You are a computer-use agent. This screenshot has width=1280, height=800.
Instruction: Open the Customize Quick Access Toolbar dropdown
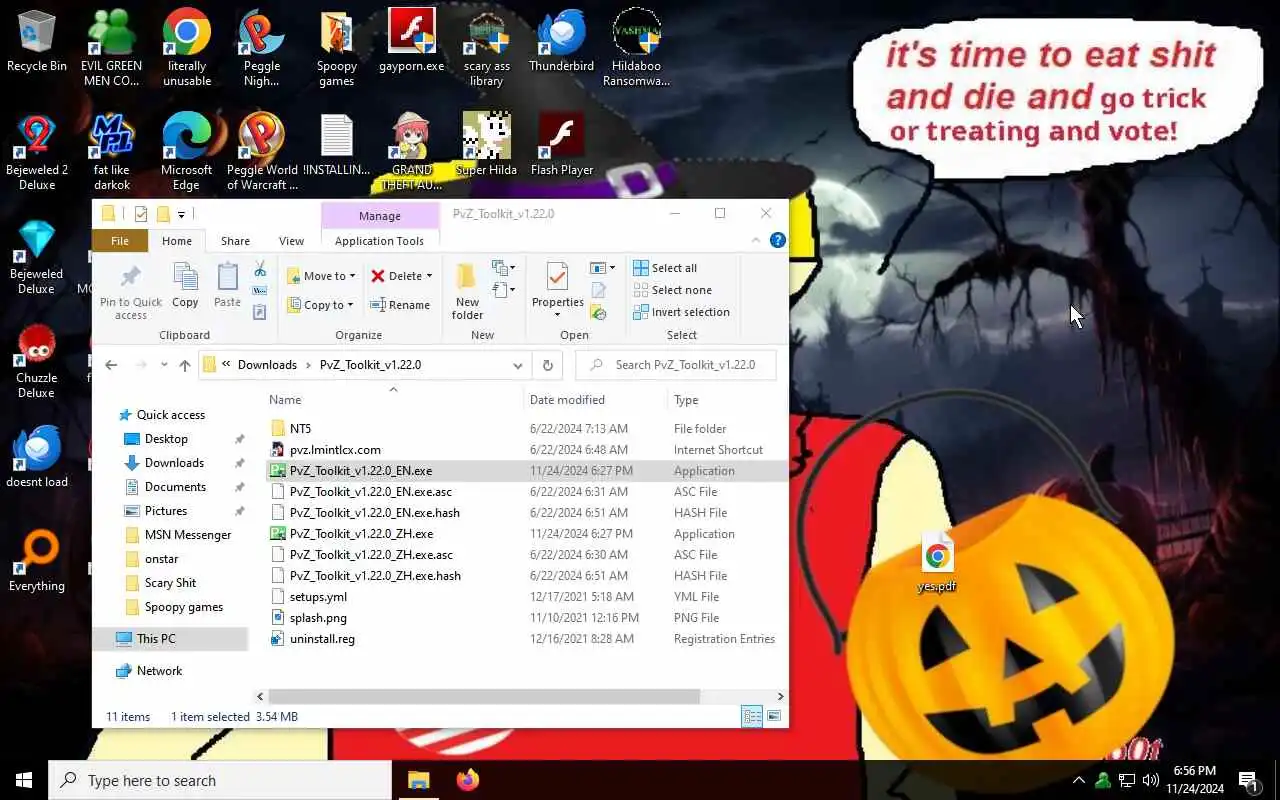pos(181,214)
